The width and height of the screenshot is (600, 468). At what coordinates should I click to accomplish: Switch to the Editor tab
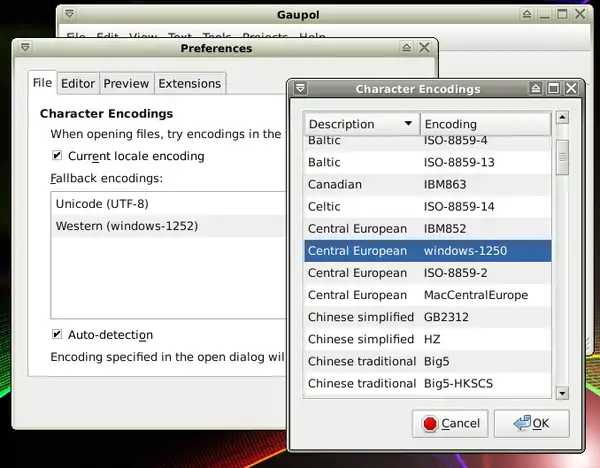[x=78, y=84]
